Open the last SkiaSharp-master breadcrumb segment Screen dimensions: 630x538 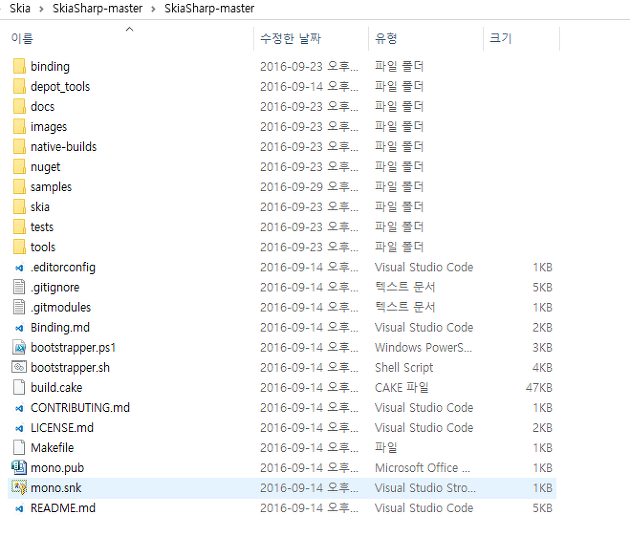pos(209,8)
